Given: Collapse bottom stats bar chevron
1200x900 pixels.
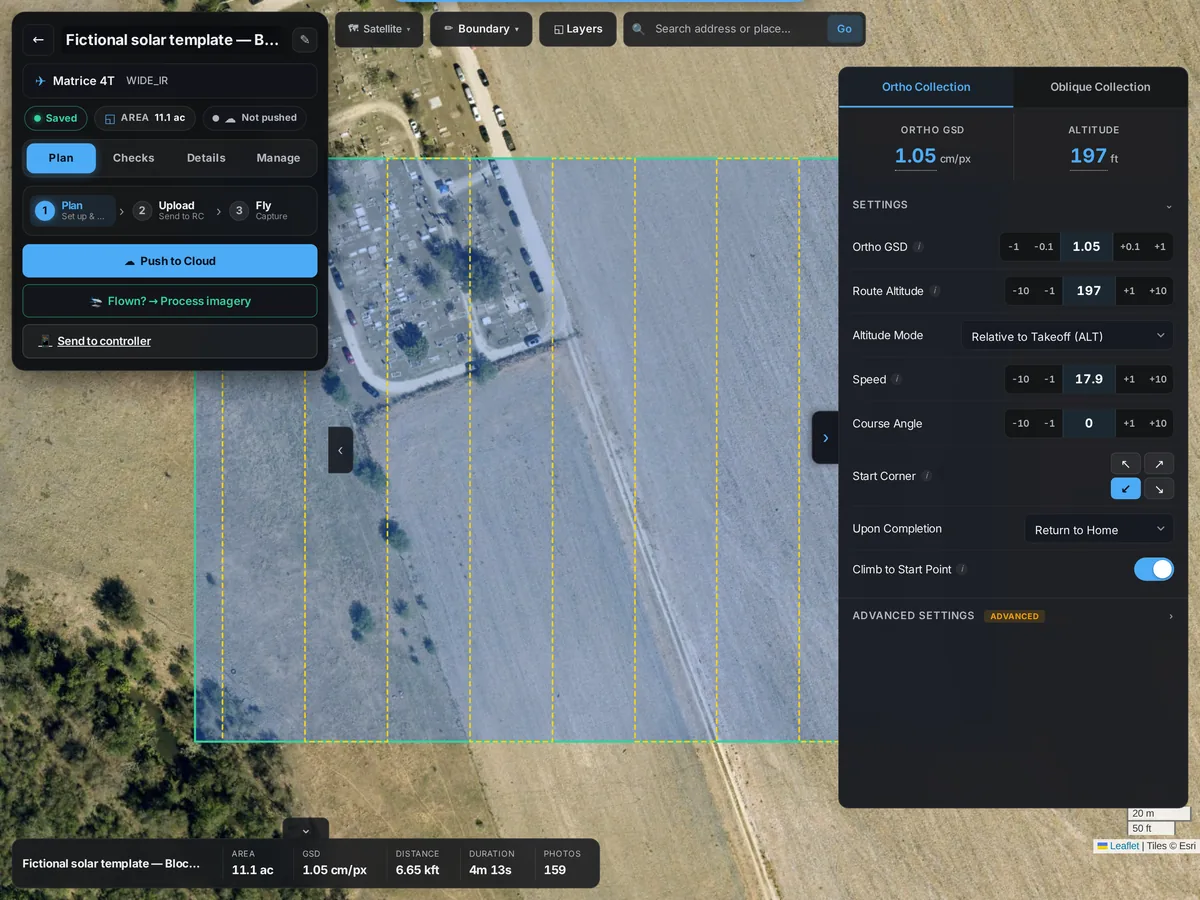Looking at the screenshot, I should [x=306, y=830].
